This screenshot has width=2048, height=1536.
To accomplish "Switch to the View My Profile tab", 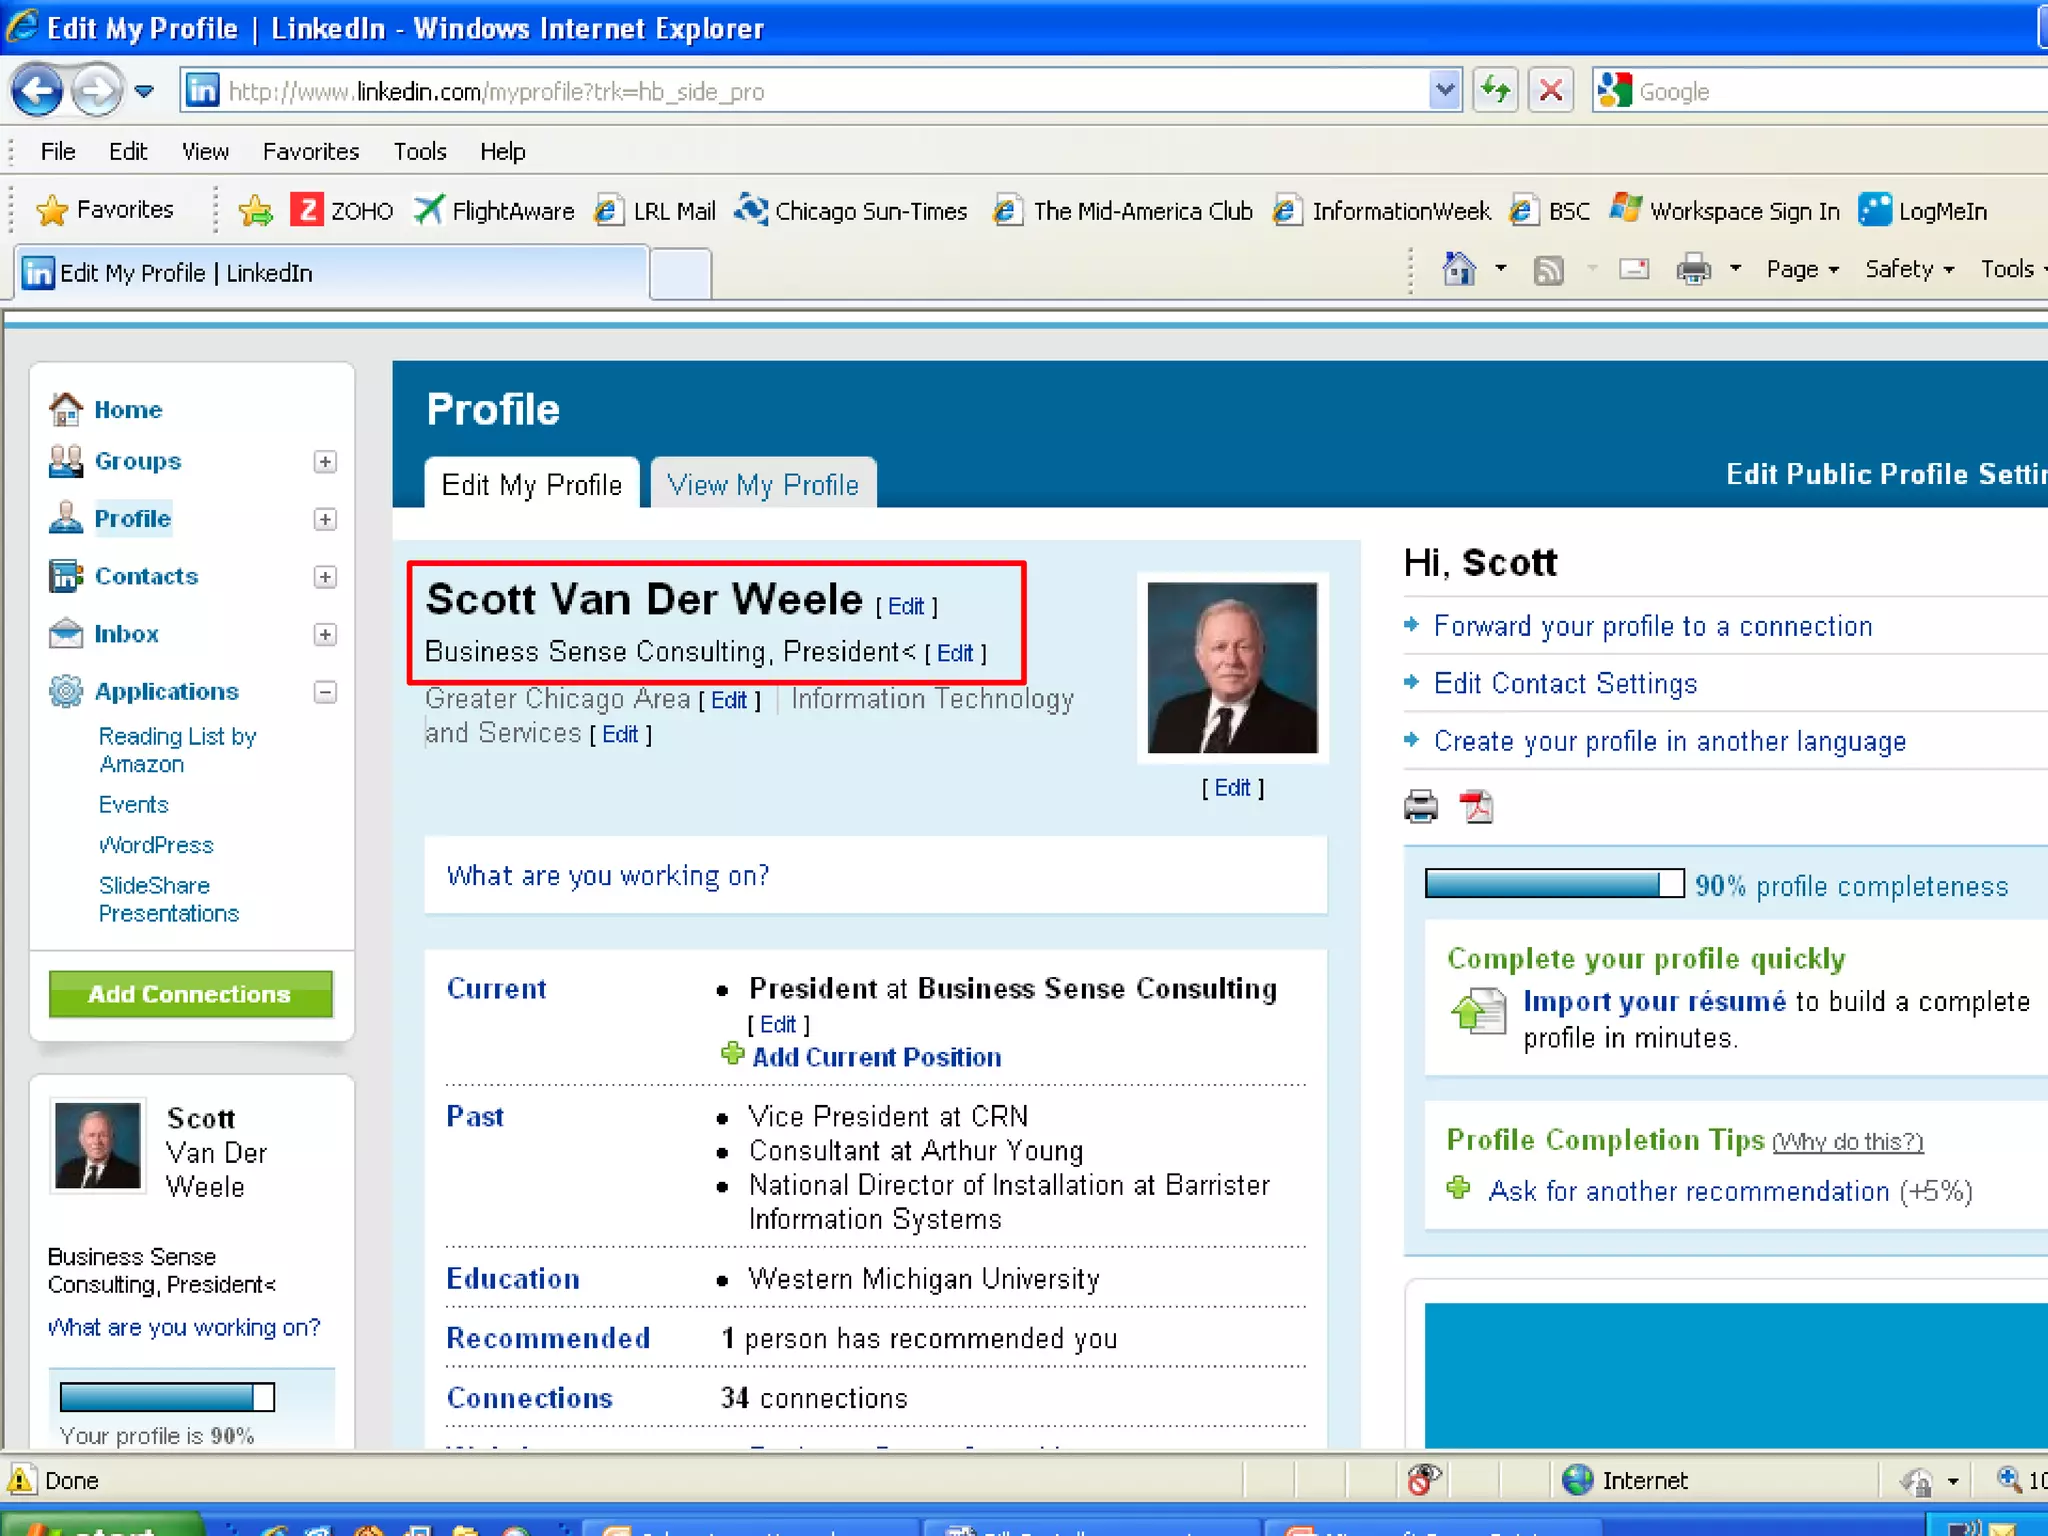I will [x=763, y=485].
